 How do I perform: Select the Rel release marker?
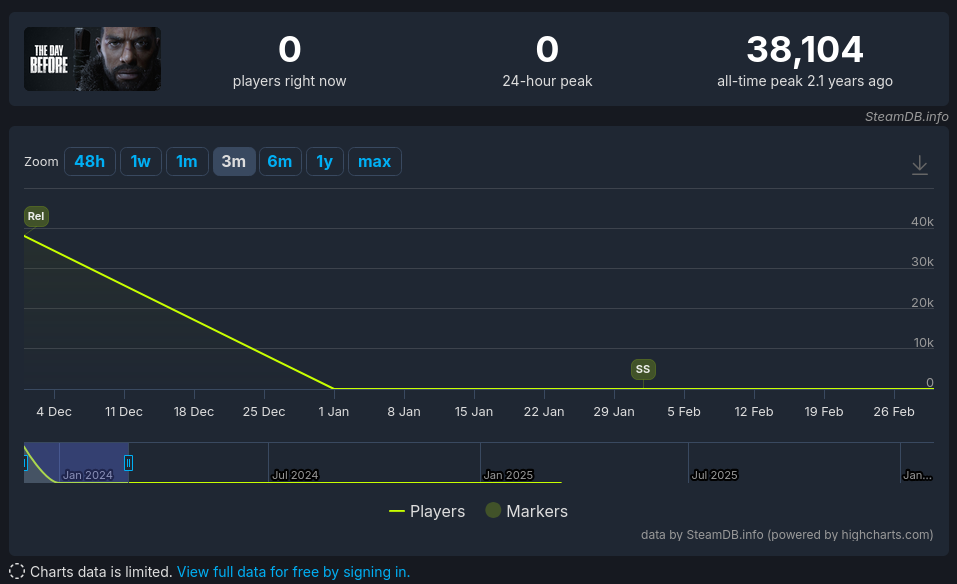tap(36, 216)
